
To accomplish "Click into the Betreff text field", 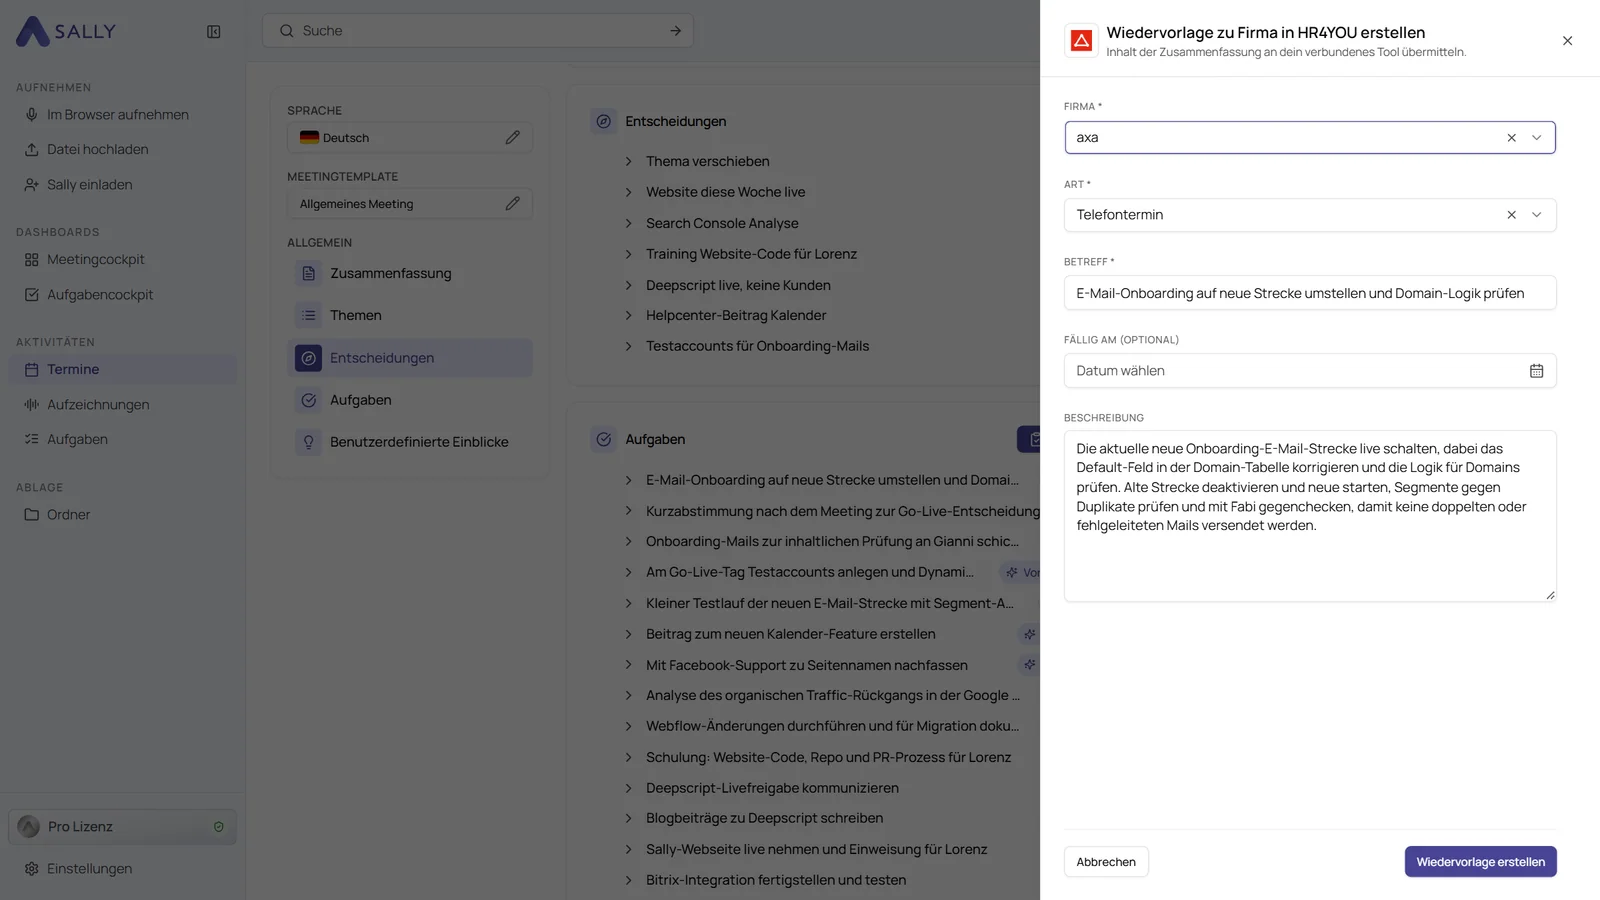I will (x=1310, y=293).
